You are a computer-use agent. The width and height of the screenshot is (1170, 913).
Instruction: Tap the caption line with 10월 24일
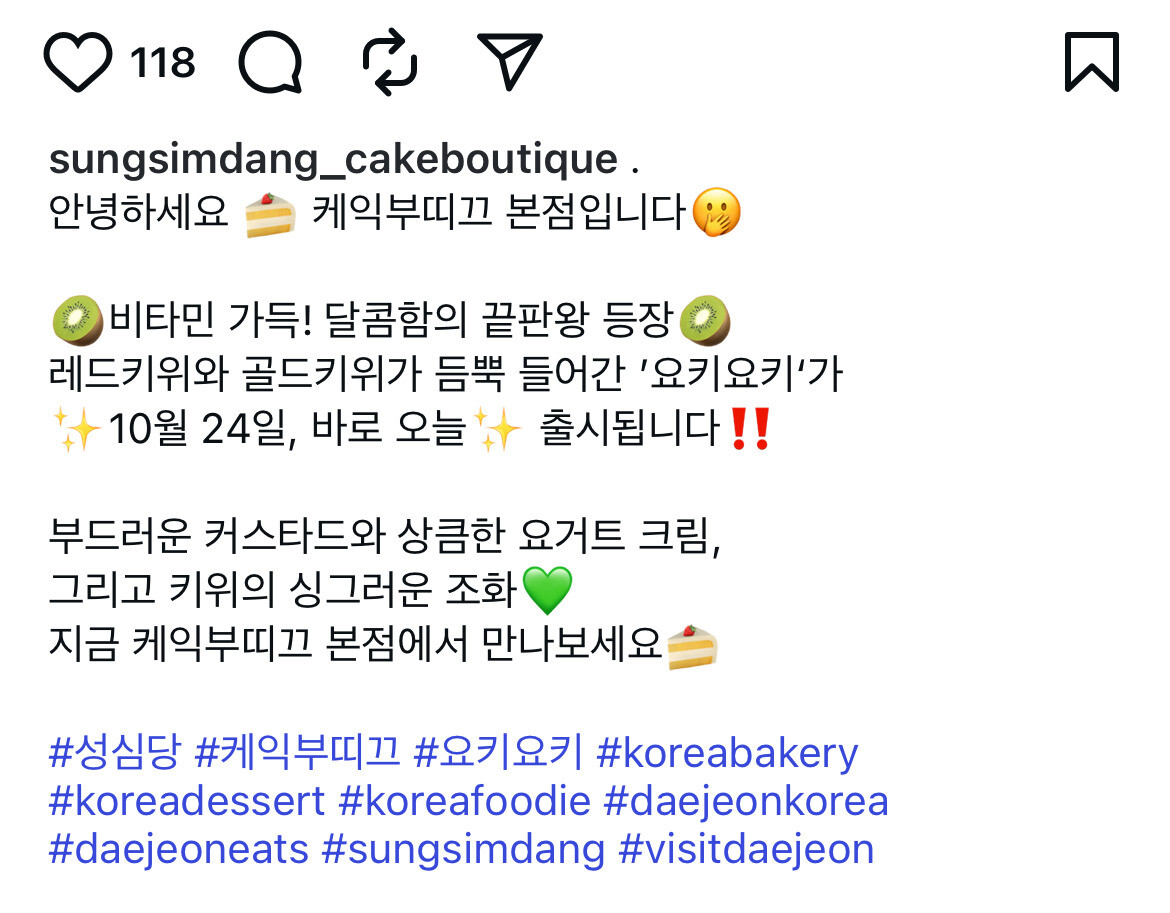(410, 429)
